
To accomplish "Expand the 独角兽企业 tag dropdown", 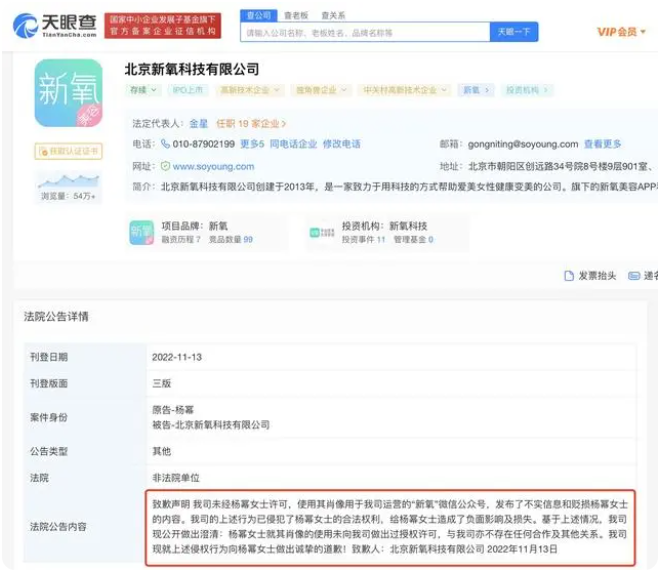I will 321,90.
